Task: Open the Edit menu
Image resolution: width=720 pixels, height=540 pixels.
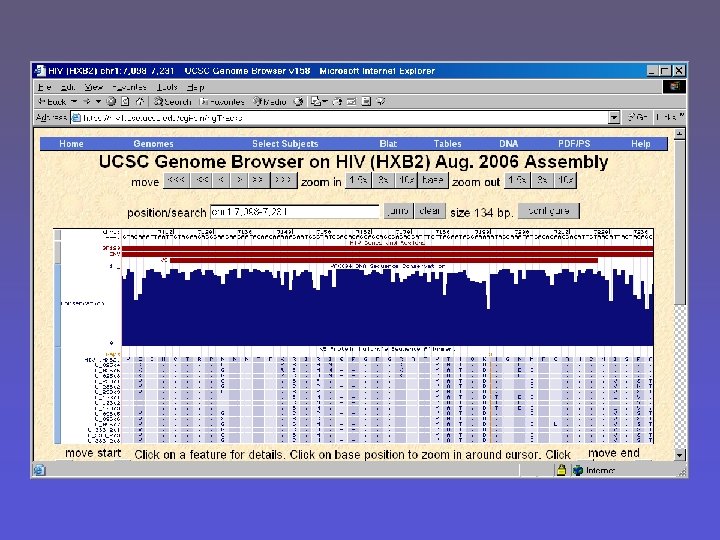Action: coord(68,87)
